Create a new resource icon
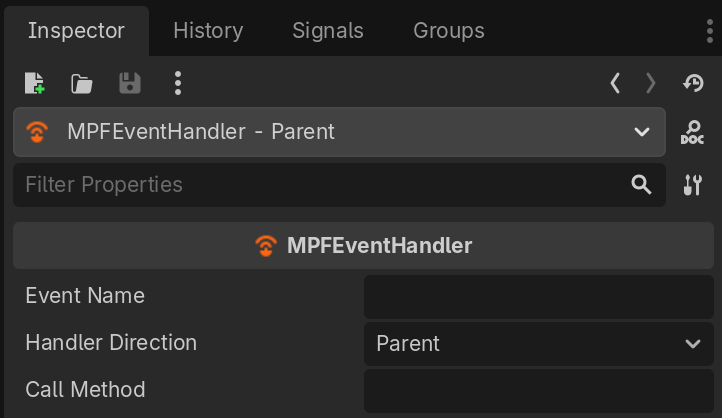The height and width of the screenshot is (418, 722). click(x=35, y=83)
